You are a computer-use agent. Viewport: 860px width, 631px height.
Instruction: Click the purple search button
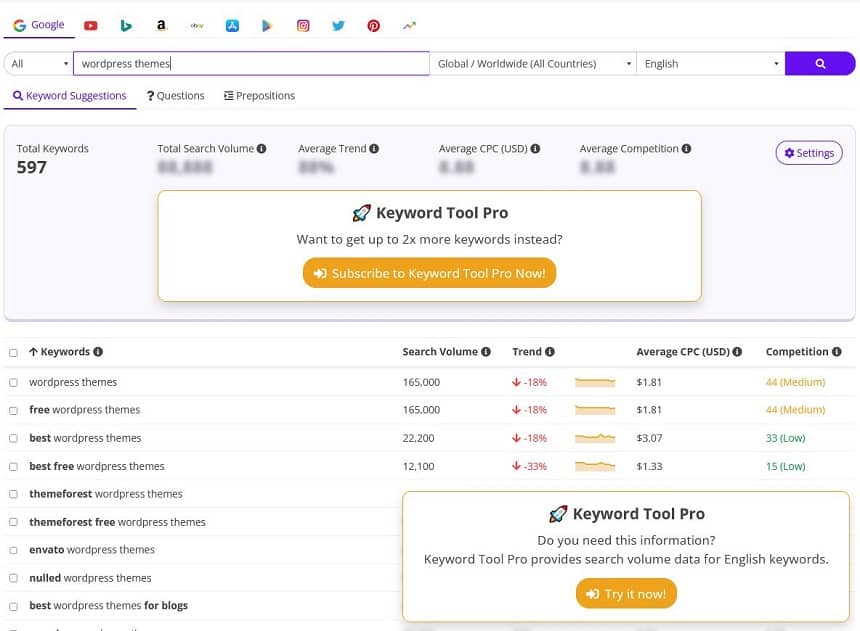pyautogui.click(x=820, y=64)
